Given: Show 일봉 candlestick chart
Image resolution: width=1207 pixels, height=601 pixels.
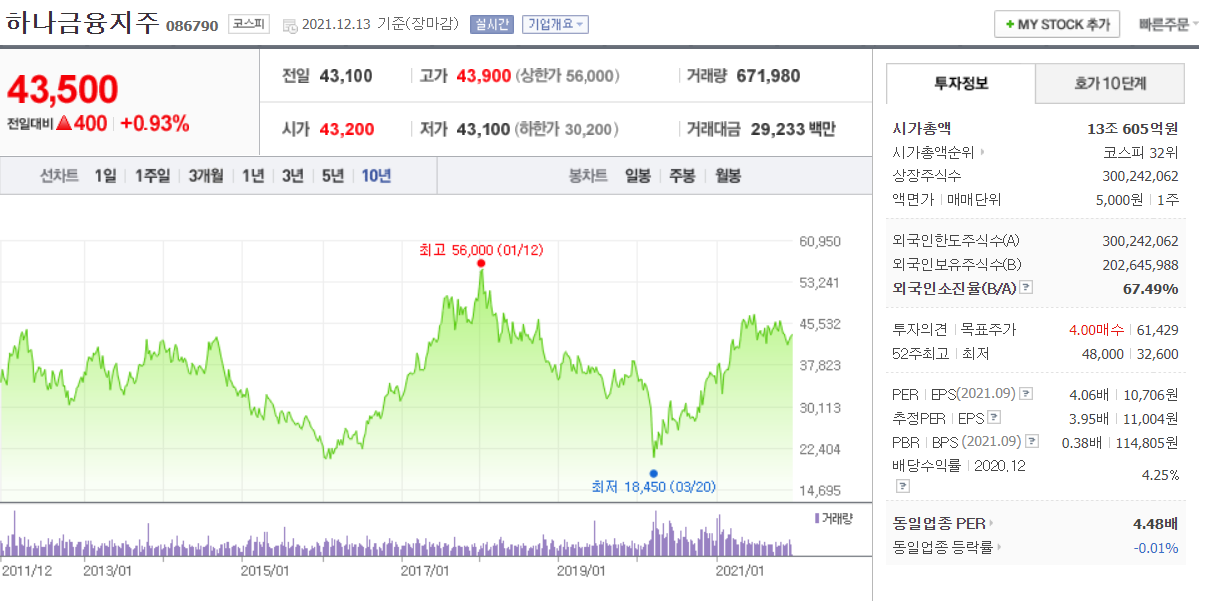Looking at the screenshot, I should point(638,176).
